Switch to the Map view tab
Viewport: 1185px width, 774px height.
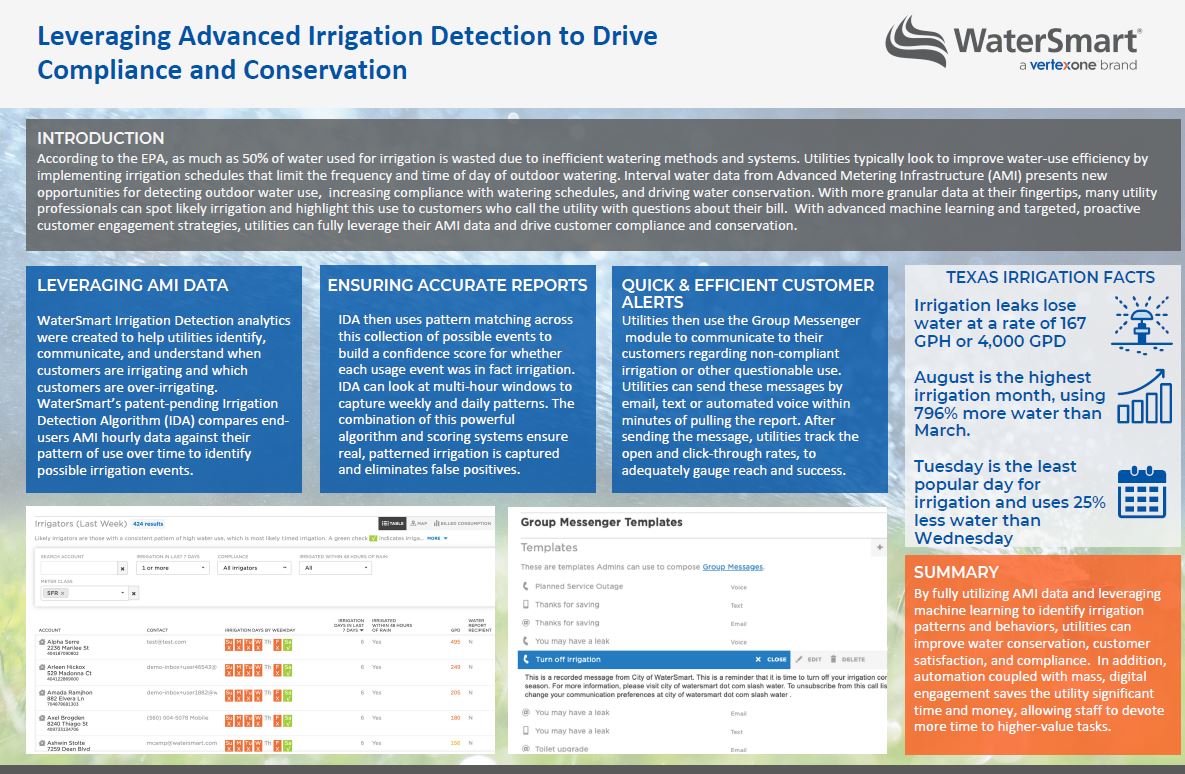point(419,523)
